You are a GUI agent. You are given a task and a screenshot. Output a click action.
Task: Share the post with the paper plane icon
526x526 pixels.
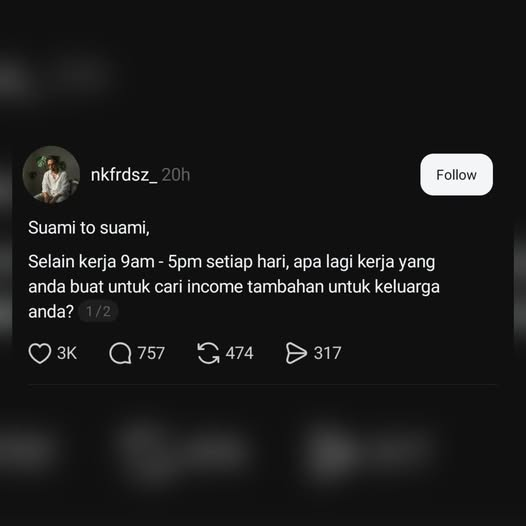tap(296, 353)
